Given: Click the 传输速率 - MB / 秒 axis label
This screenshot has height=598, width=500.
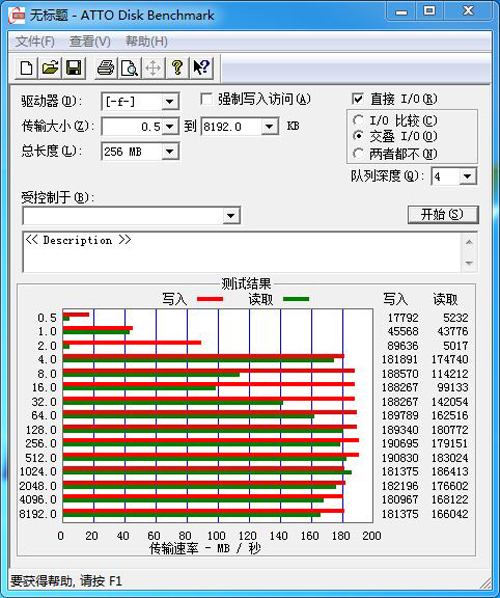Looking at the screenshot, I should (205, 548).
